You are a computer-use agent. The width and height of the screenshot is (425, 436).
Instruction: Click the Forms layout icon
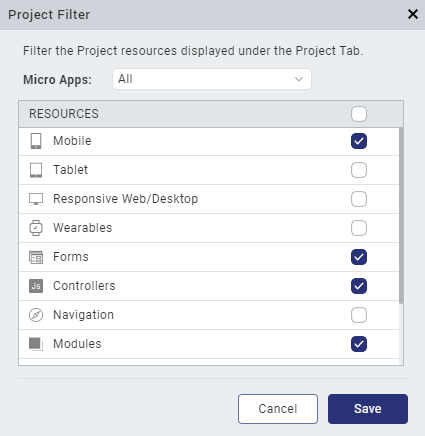[x=36, y=257]
